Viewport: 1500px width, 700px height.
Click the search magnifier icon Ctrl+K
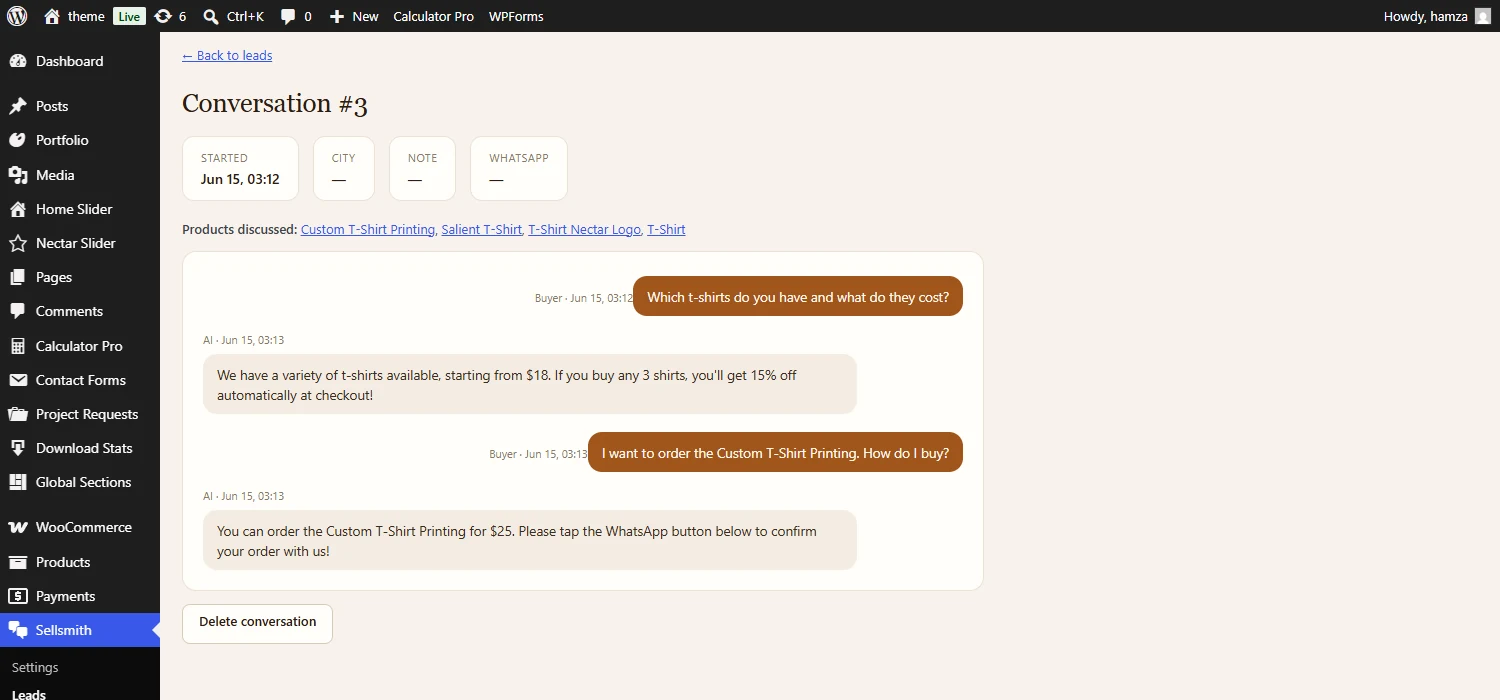tap(211, 16)
